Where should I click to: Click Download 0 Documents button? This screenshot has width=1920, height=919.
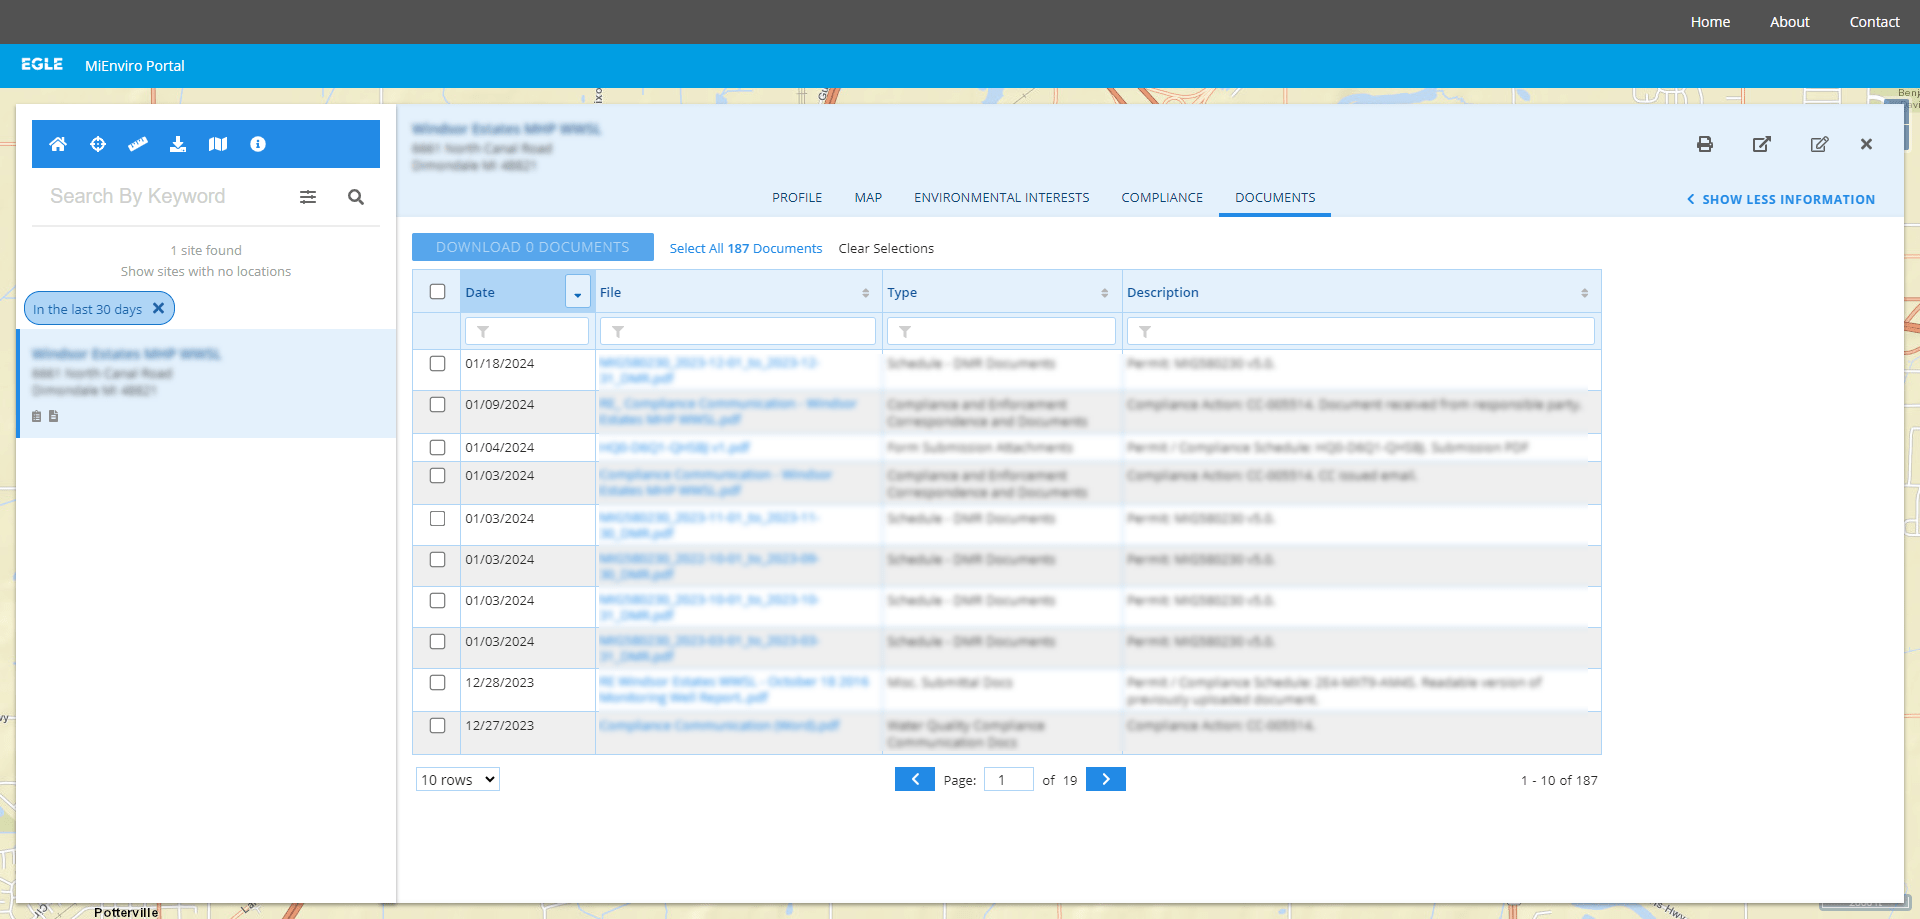(x=533, y=247)
